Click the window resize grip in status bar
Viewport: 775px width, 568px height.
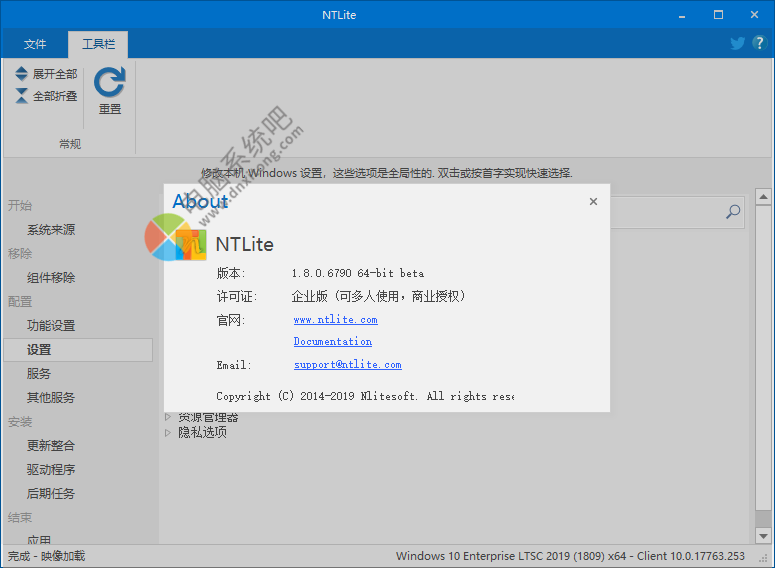point(764,558)
